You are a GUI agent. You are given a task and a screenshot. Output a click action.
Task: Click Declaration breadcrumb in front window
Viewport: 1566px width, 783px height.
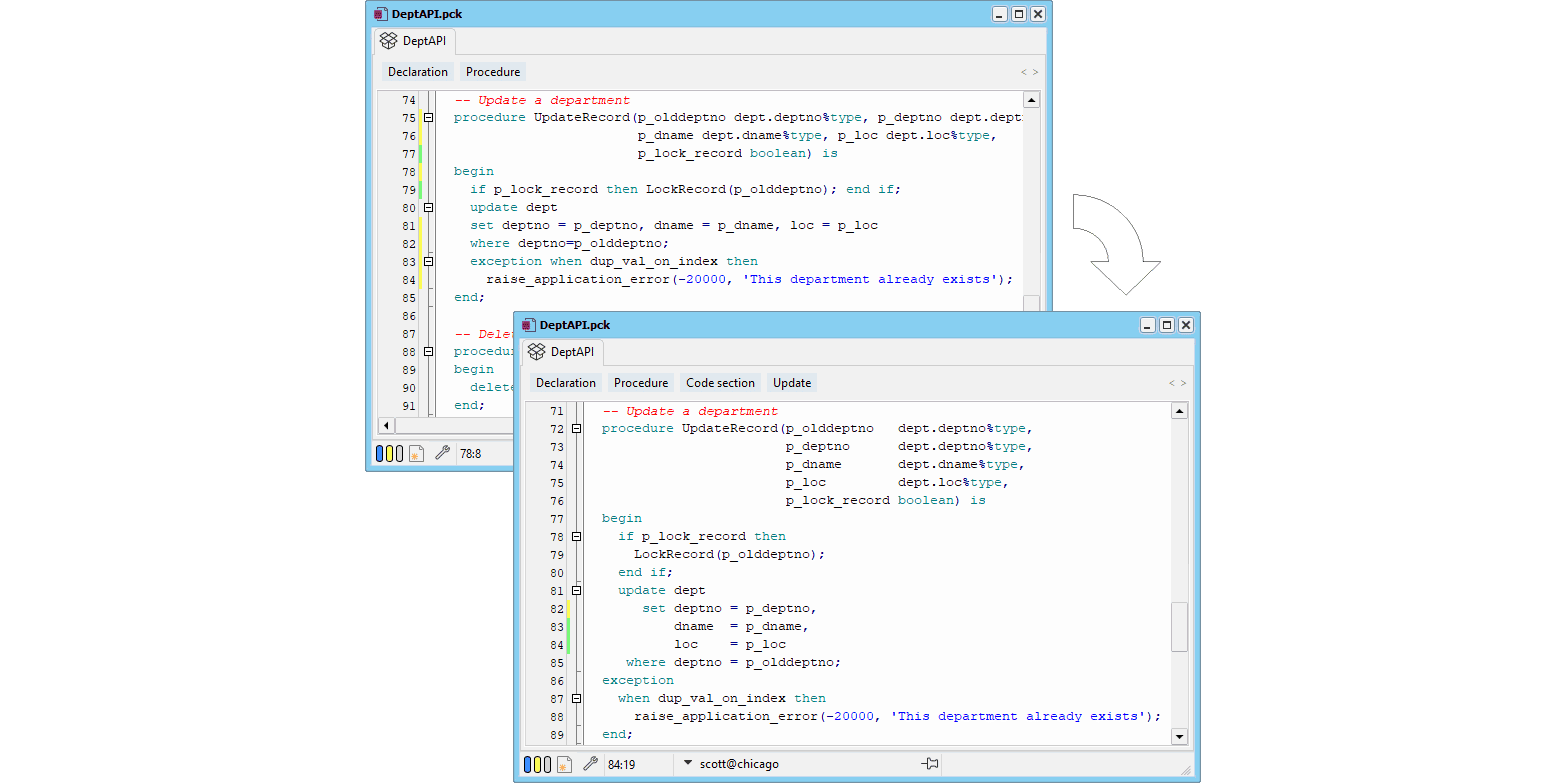(566, 383)
